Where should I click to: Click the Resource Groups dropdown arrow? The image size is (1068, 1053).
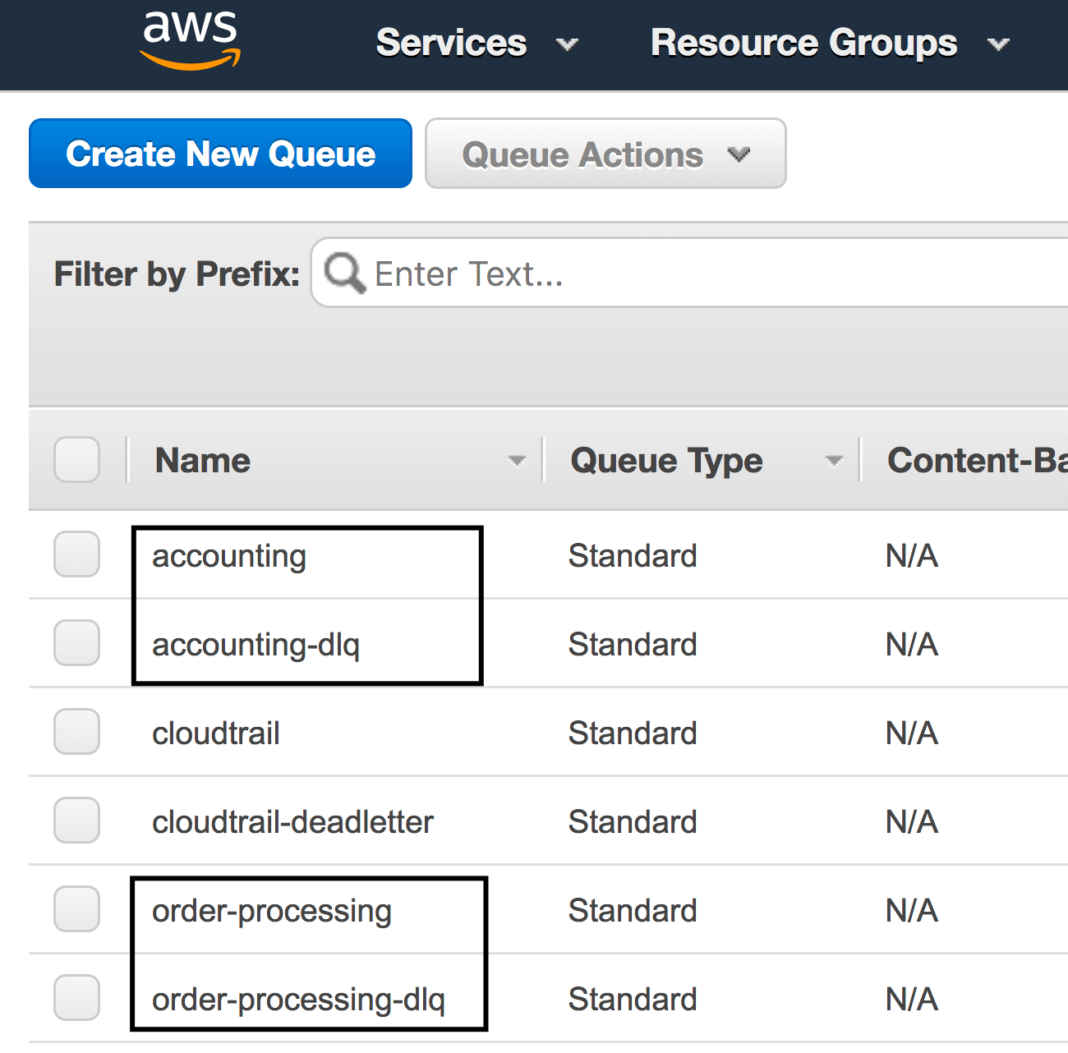997,45
